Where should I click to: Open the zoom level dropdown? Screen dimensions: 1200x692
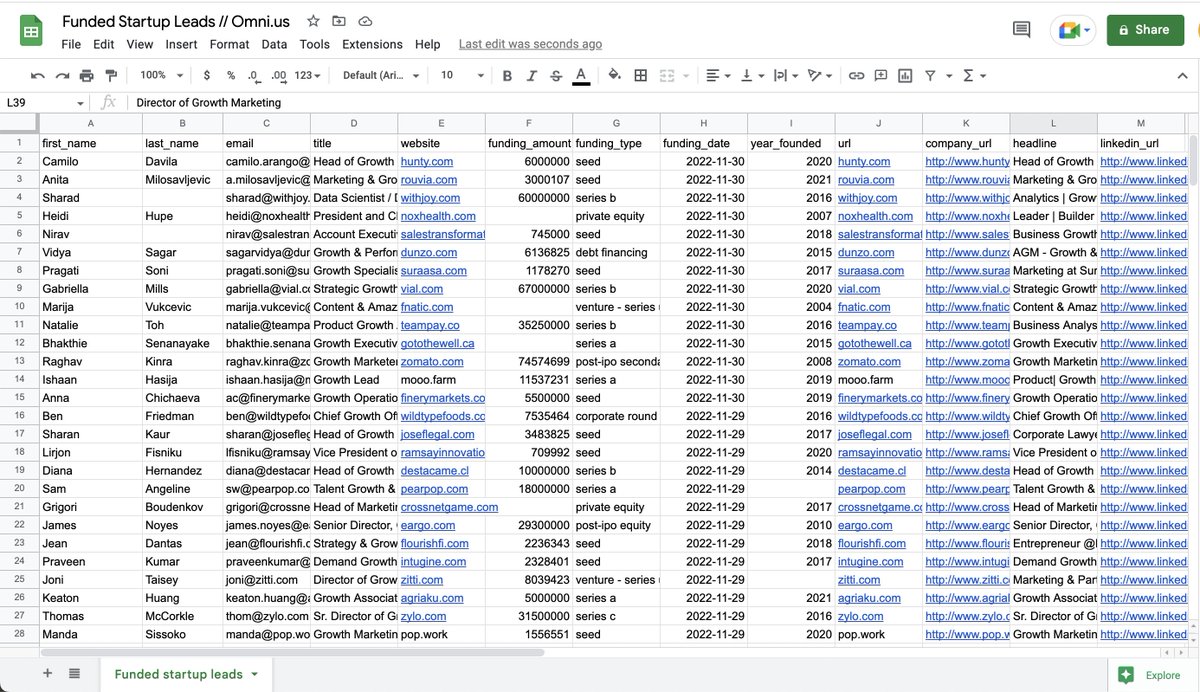click(x=159, y=75)
